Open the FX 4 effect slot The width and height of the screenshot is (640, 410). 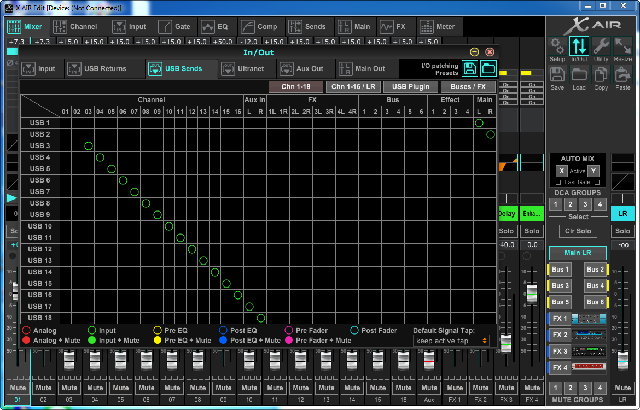tap(577, 368)
